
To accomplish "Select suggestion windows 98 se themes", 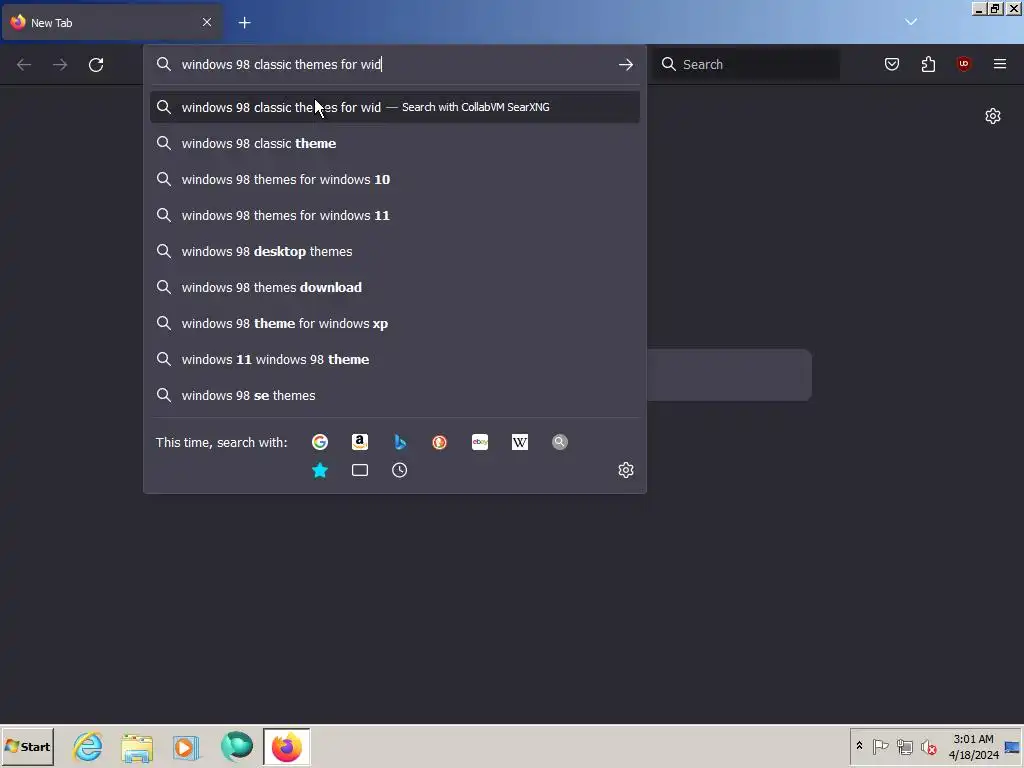I will click(395, 395).
